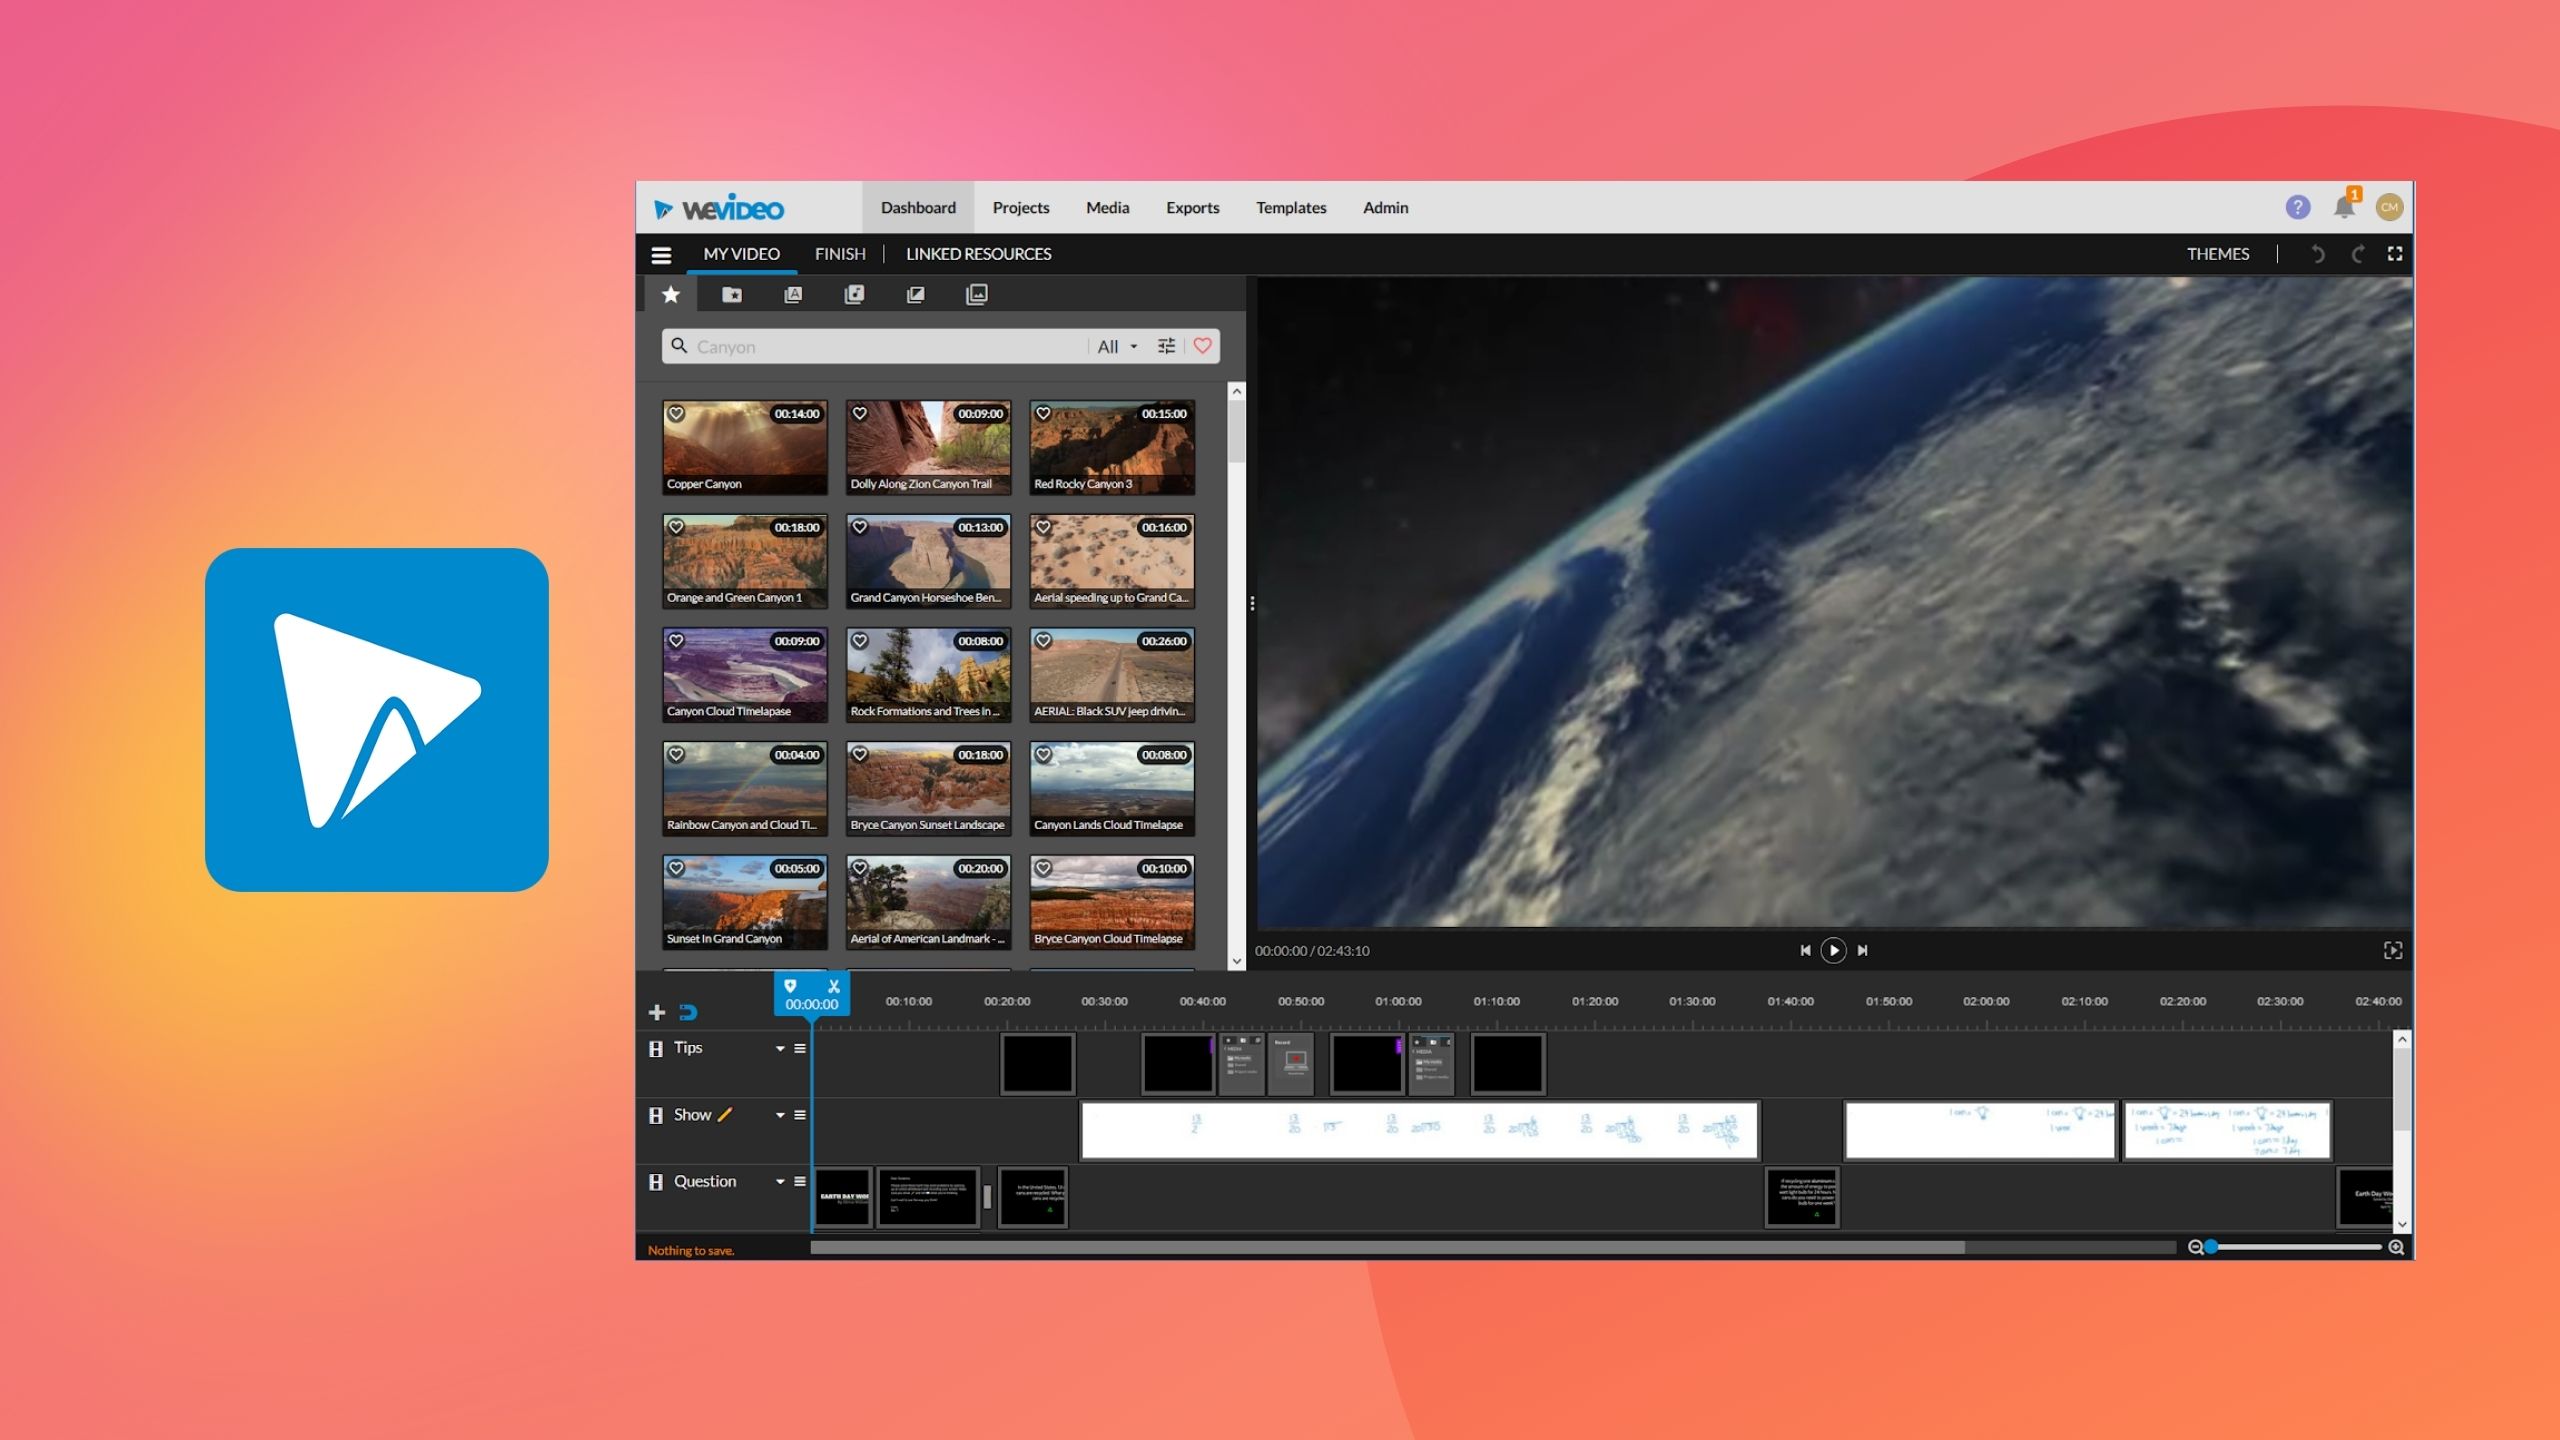
Task: Click the WeVideo logo
Action: pos(719,208)
